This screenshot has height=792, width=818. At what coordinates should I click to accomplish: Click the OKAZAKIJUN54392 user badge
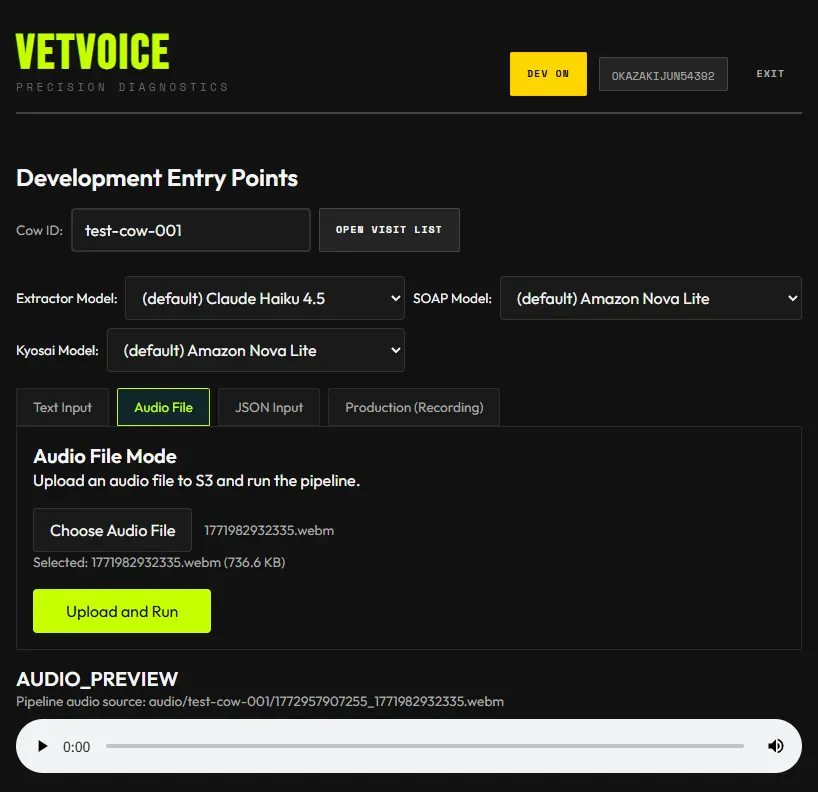[x=663, y=74]
